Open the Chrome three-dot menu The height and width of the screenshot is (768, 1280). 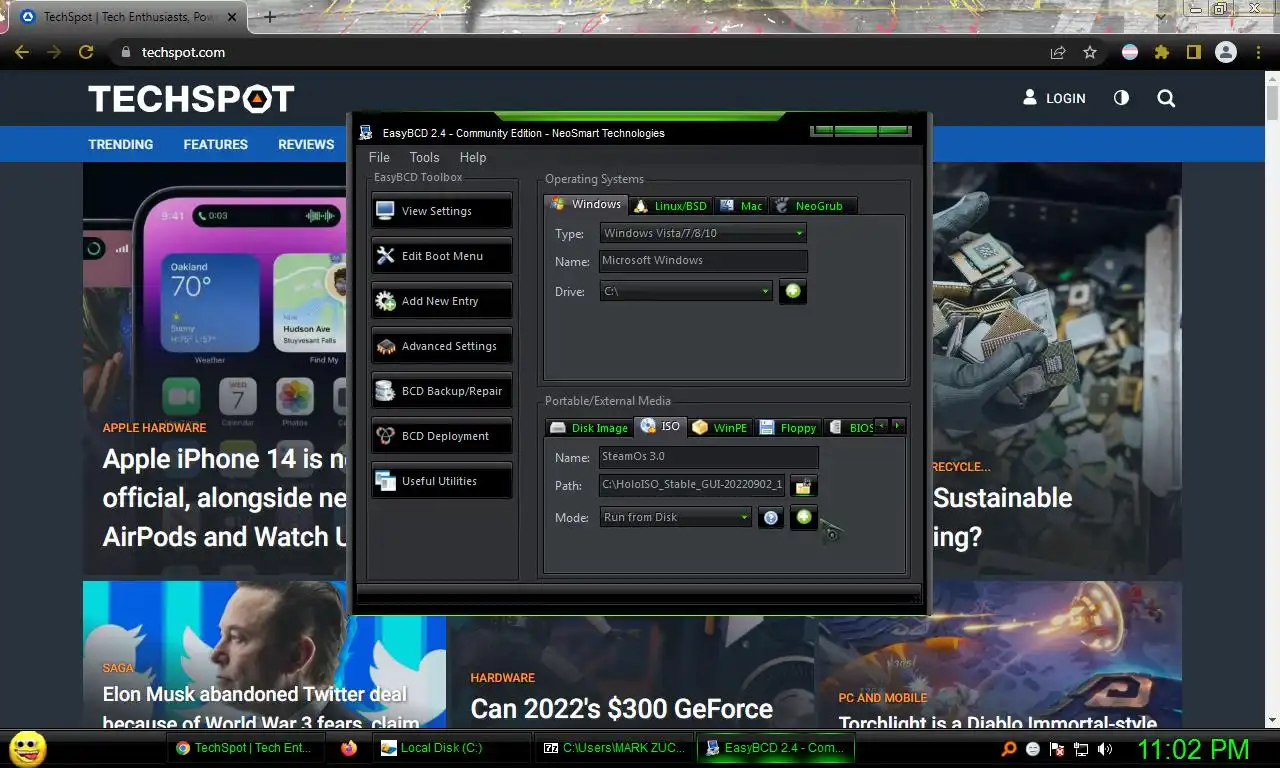(x=1258, y=52)
